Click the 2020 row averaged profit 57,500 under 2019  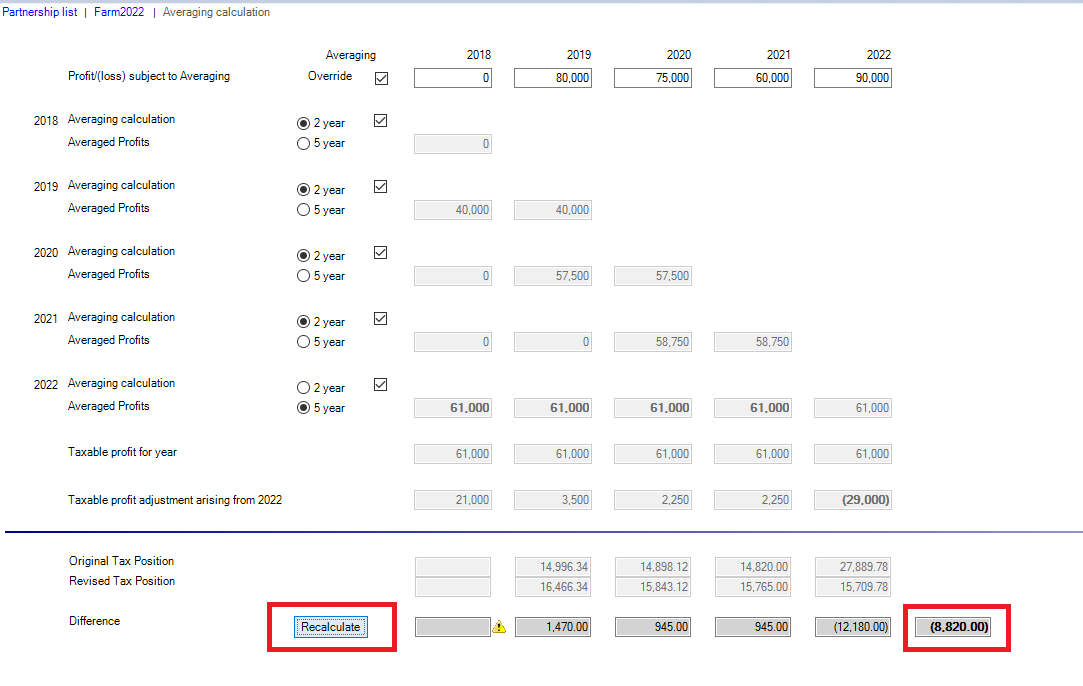click(553, 276)
